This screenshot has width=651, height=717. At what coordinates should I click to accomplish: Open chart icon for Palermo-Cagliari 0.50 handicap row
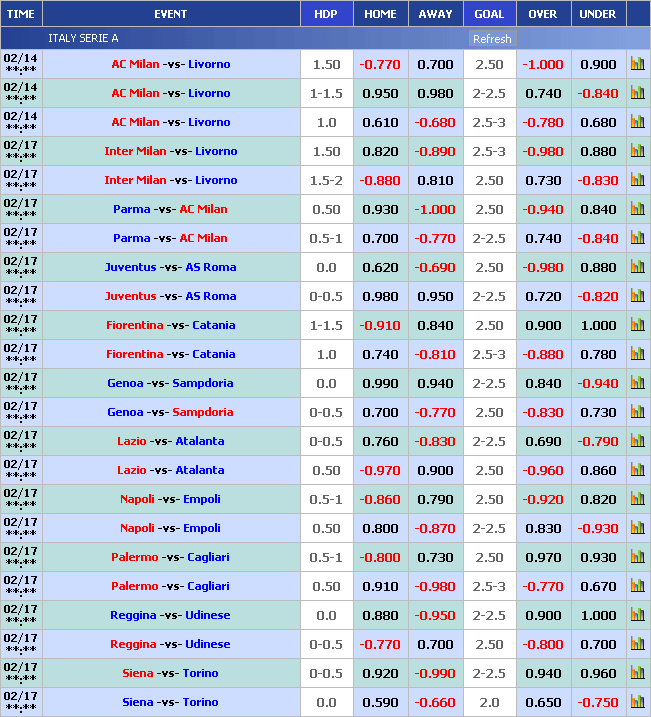pyautogui.click(x=637, y=586)
